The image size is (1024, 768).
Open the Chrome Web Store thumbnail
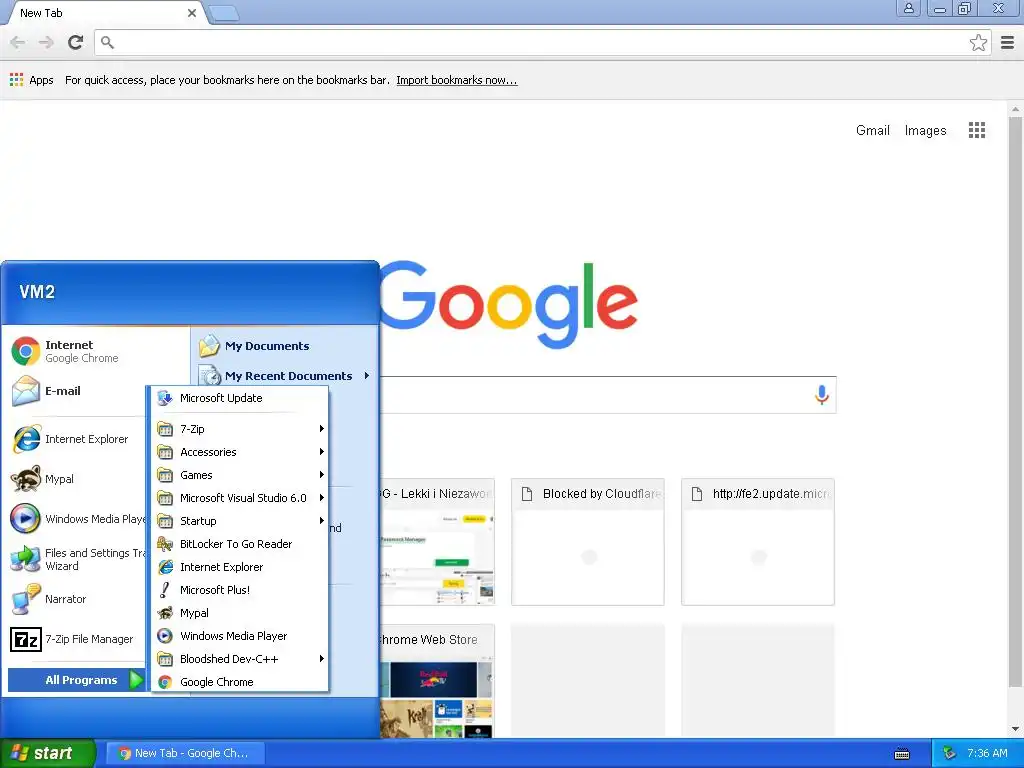click(x=436, y=681)
